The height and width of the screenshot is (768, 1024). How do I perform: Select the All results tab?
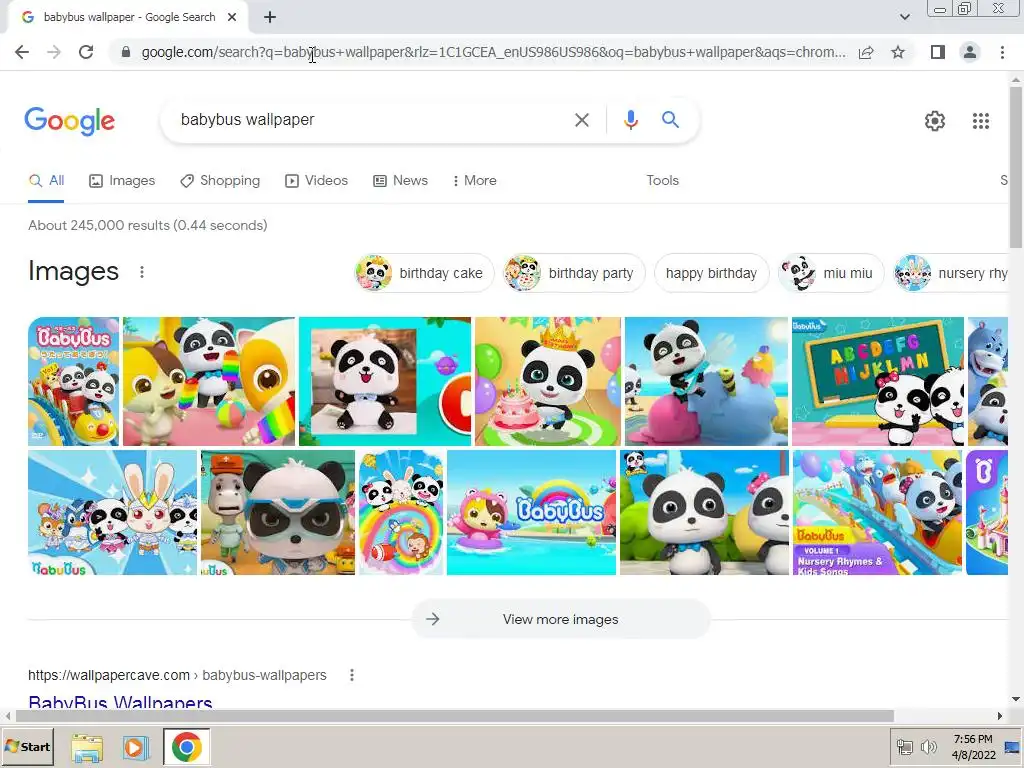click(46, 181)
